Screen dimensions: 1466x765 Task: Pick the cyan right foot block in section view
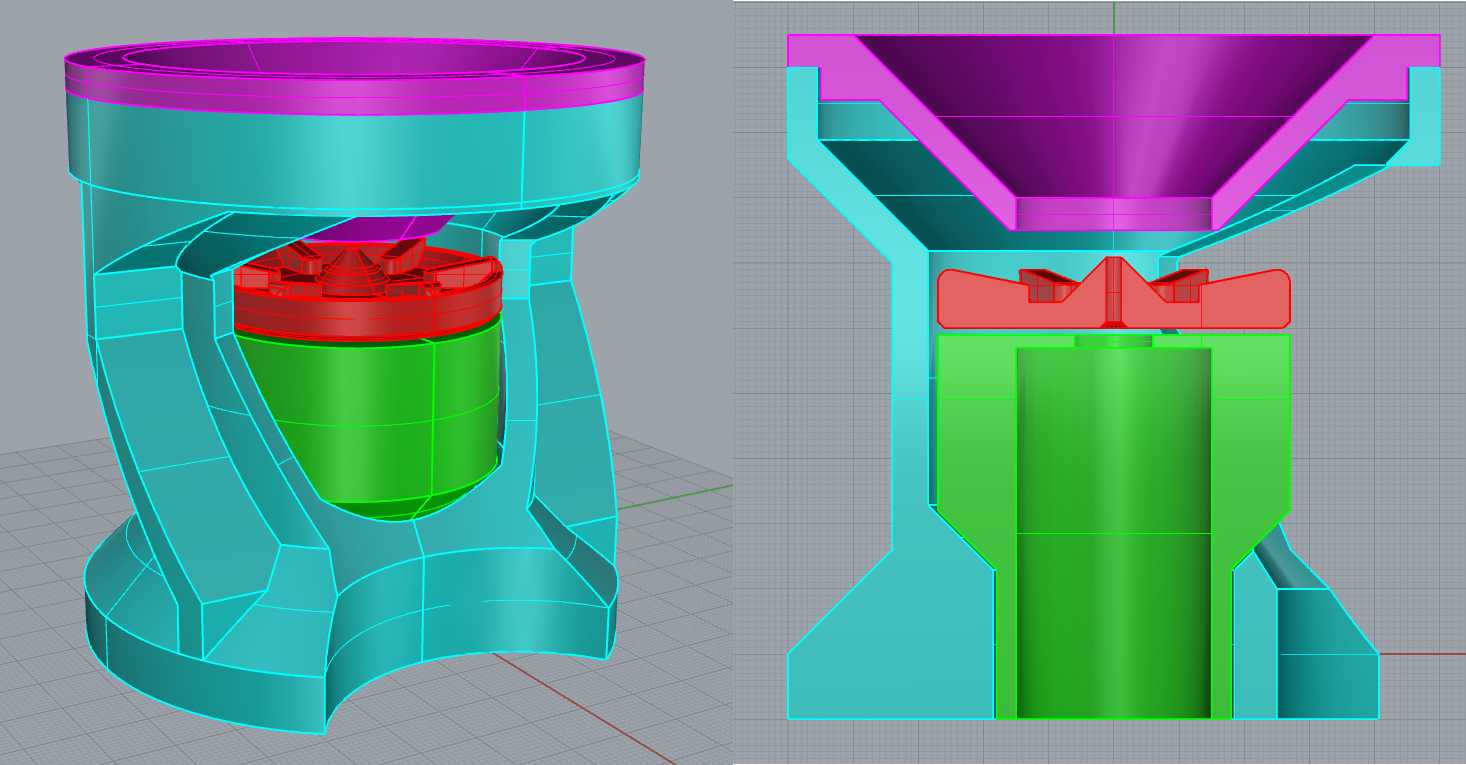tap(1327, 655)
